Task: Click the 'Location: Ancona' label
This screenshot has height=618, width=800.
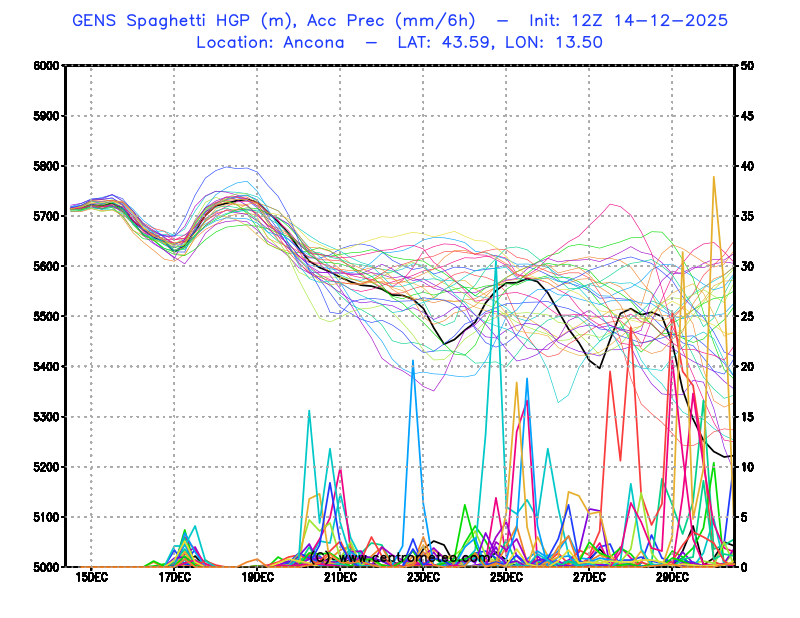Action: point(270,42)
